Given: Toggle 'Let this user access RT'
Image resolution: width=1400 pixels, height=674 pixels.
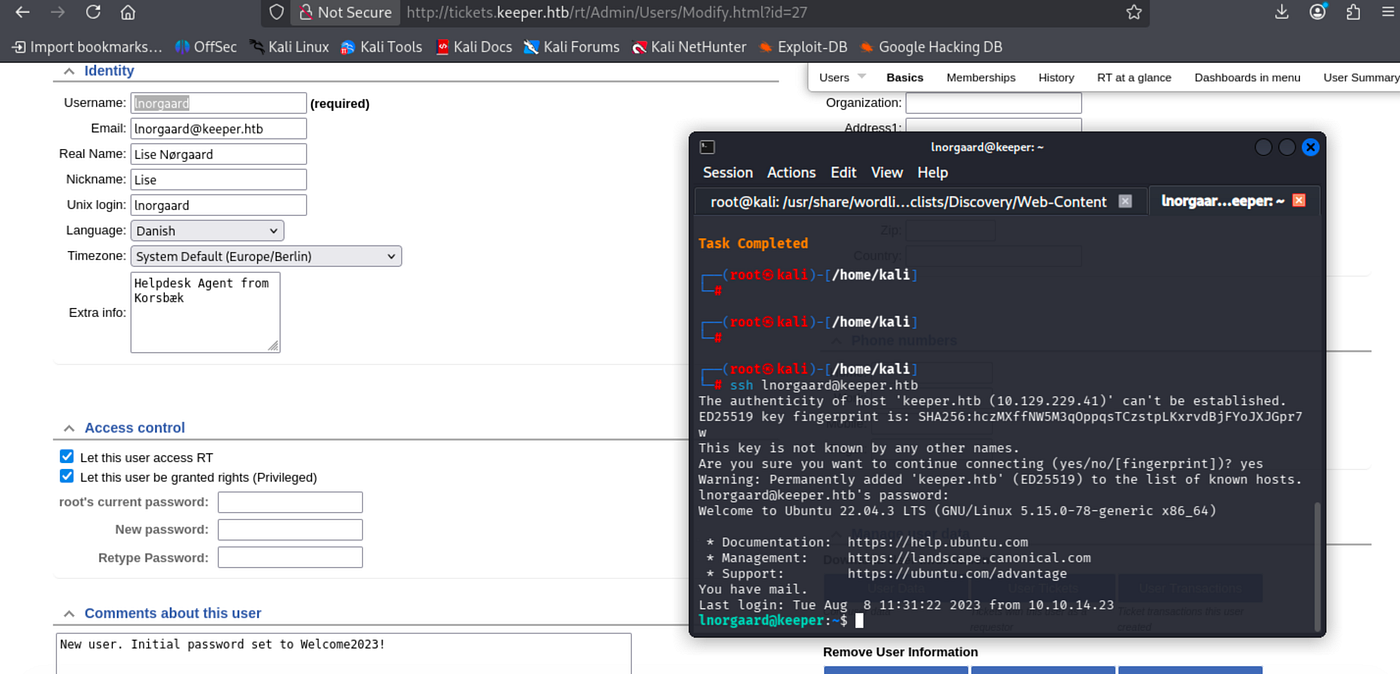Looking at the screenshot, I should tap(67, 457).
